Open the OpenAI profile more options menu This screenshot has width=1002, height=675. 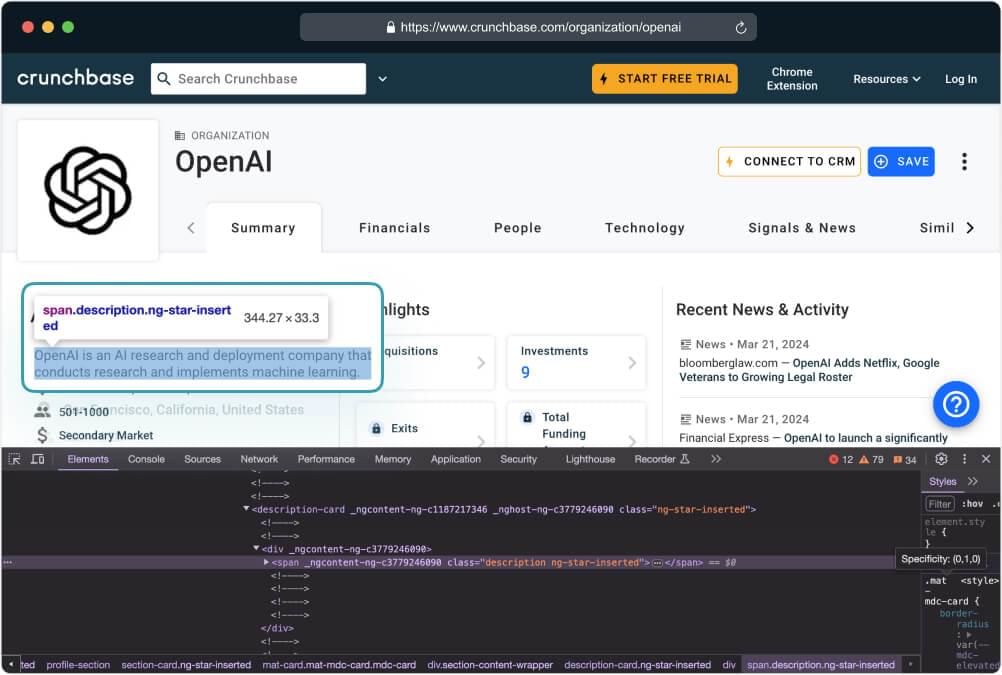[964, 162]
